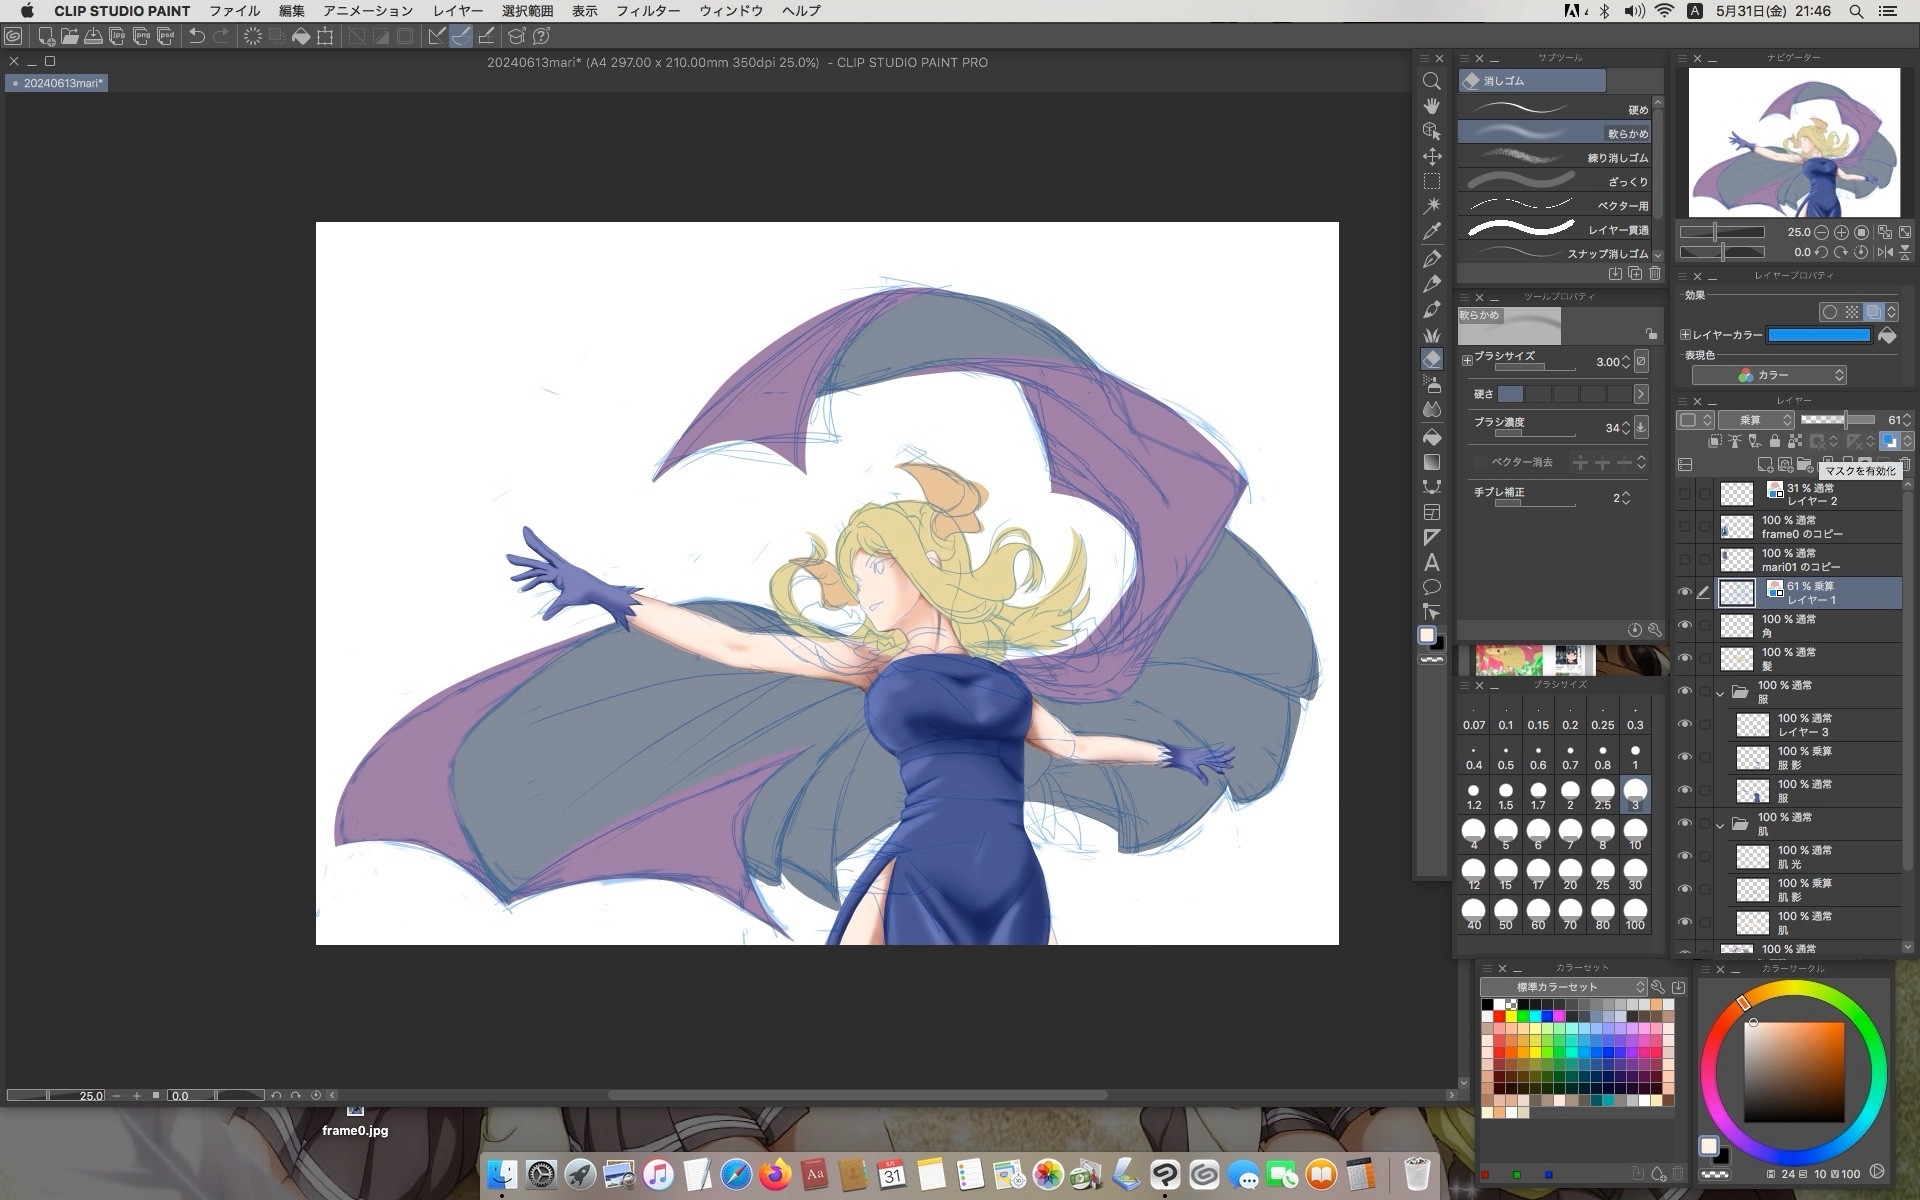This screenshot has width=1920, height=1200.
Task: Open the フィルター menu
Action: pos(647,11)
